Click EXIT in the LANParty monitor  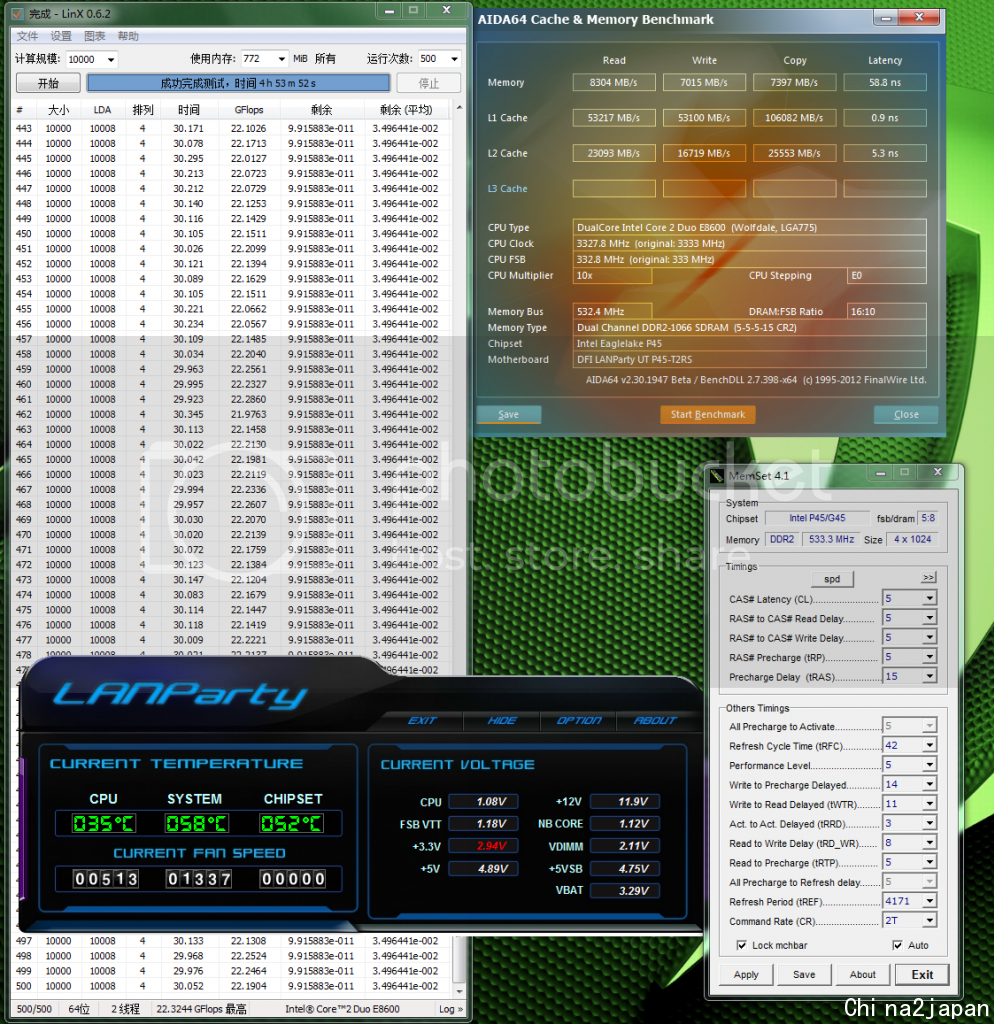[422, 720]
